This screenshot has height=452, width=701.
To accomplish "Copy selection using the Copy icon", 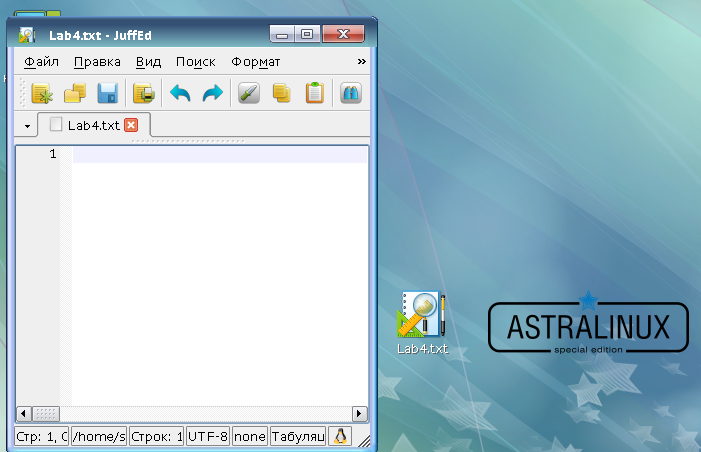I will tap(282, 93).
